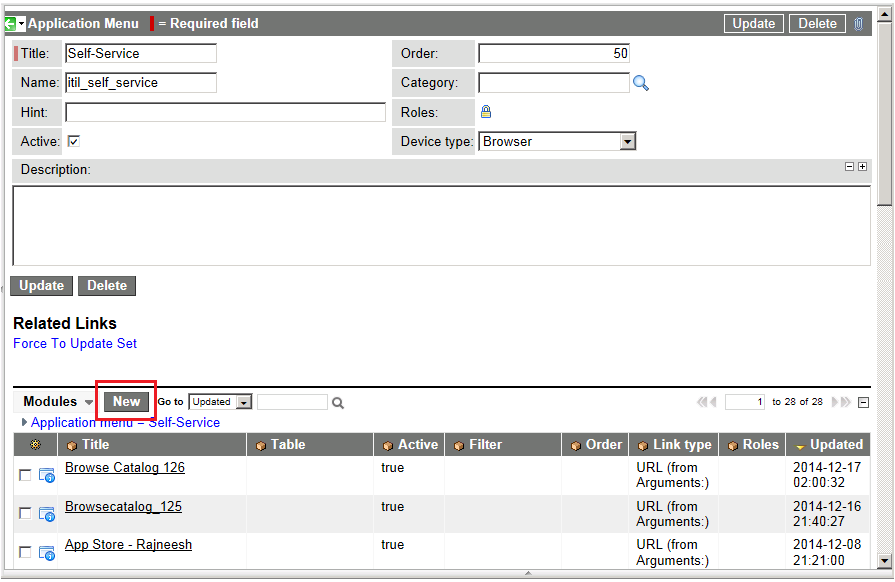
Task: Check the Browsecatalog_125 row checkbox
Action: 25,514
